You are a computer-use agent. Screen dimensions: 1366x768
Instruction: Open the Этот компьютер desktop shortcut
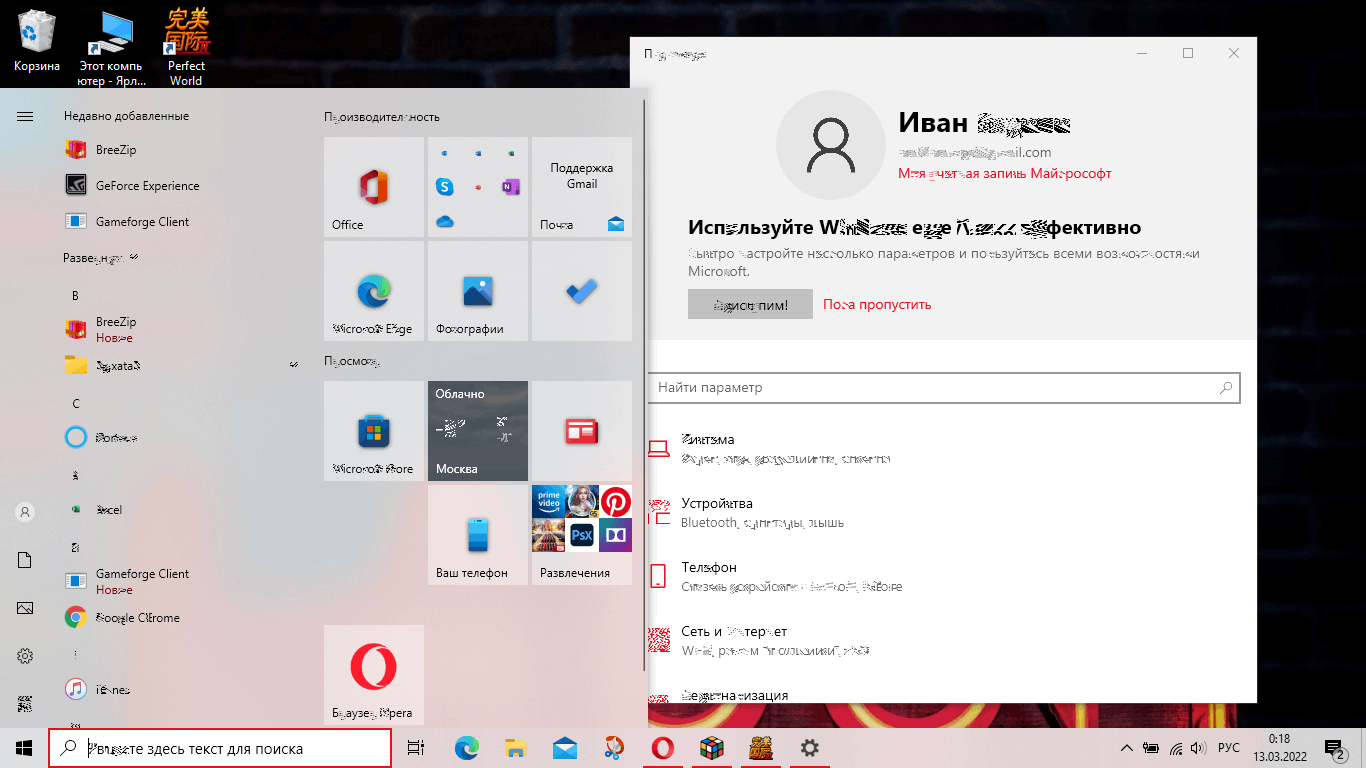point(111,47)
